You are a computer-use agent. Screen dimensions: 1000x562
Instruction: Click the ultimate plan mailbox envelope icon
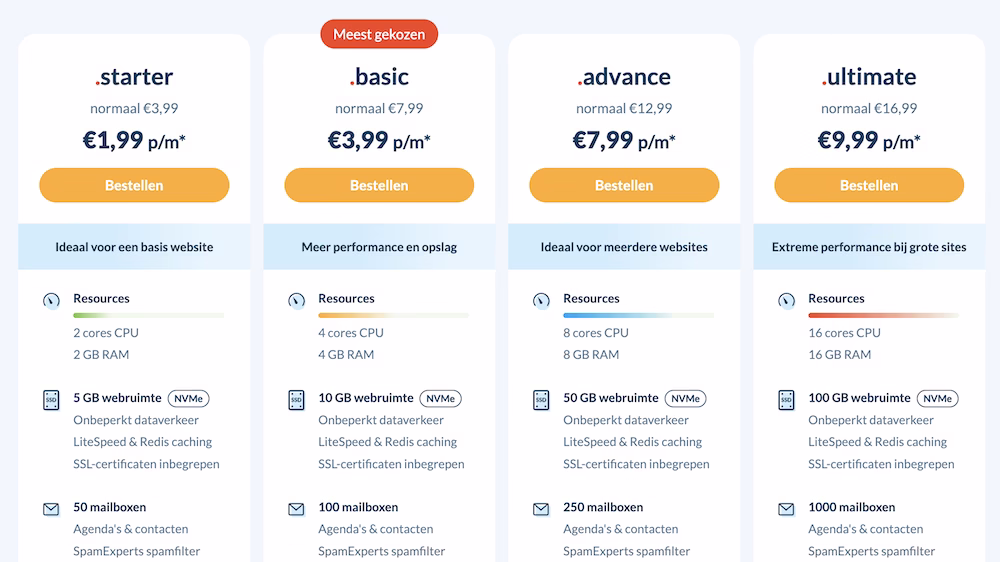tap(786, 509)
